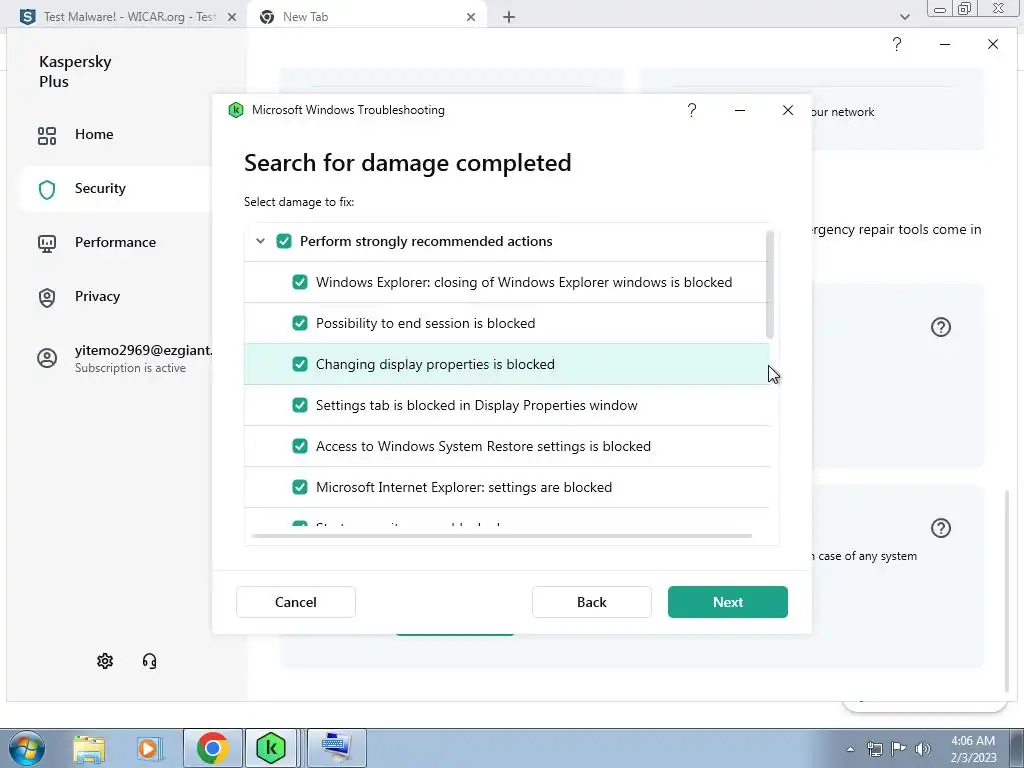The image size is (1024, 768).
Task: Collapse the strongly recommended actions group
Action: pos(261,241)
